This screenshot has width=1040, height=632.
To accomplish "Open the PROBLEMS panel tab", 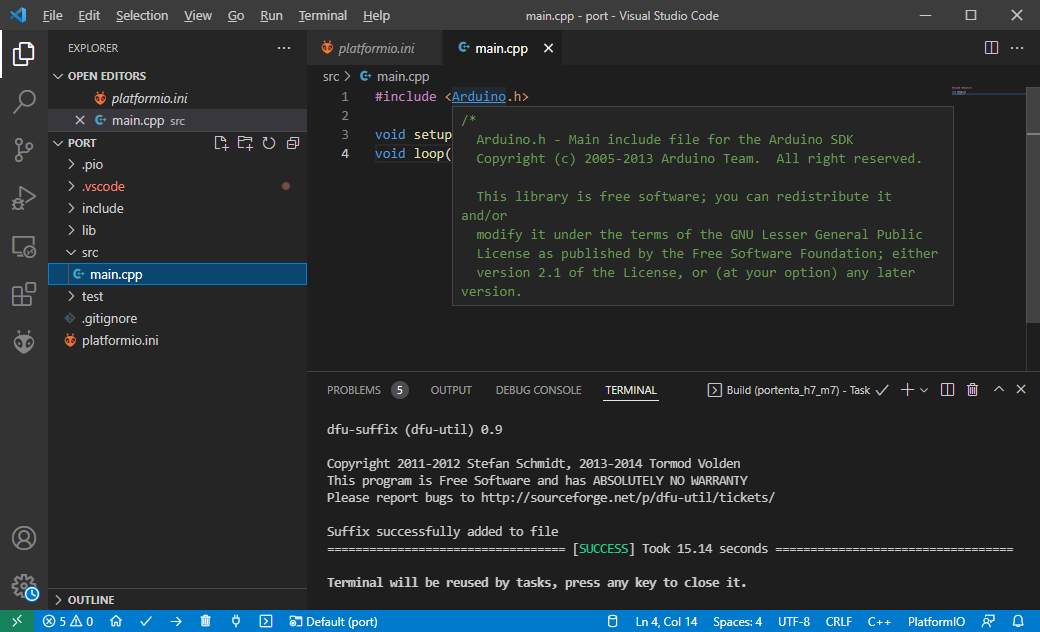I will tap(355, 390).
